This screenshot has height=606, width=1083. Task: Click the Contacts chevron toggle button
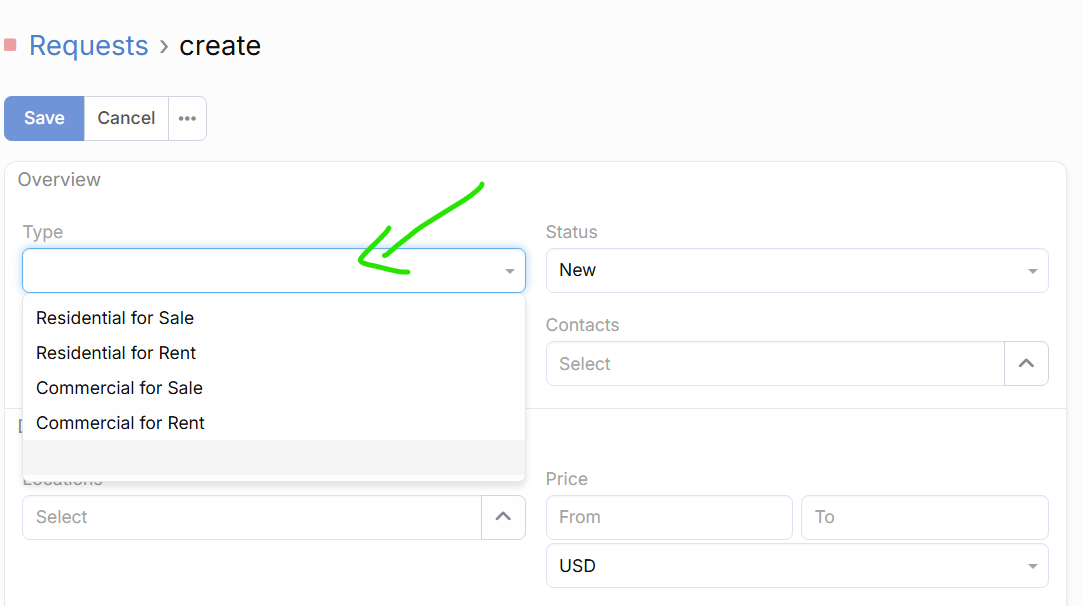(x=1026, y=364)
